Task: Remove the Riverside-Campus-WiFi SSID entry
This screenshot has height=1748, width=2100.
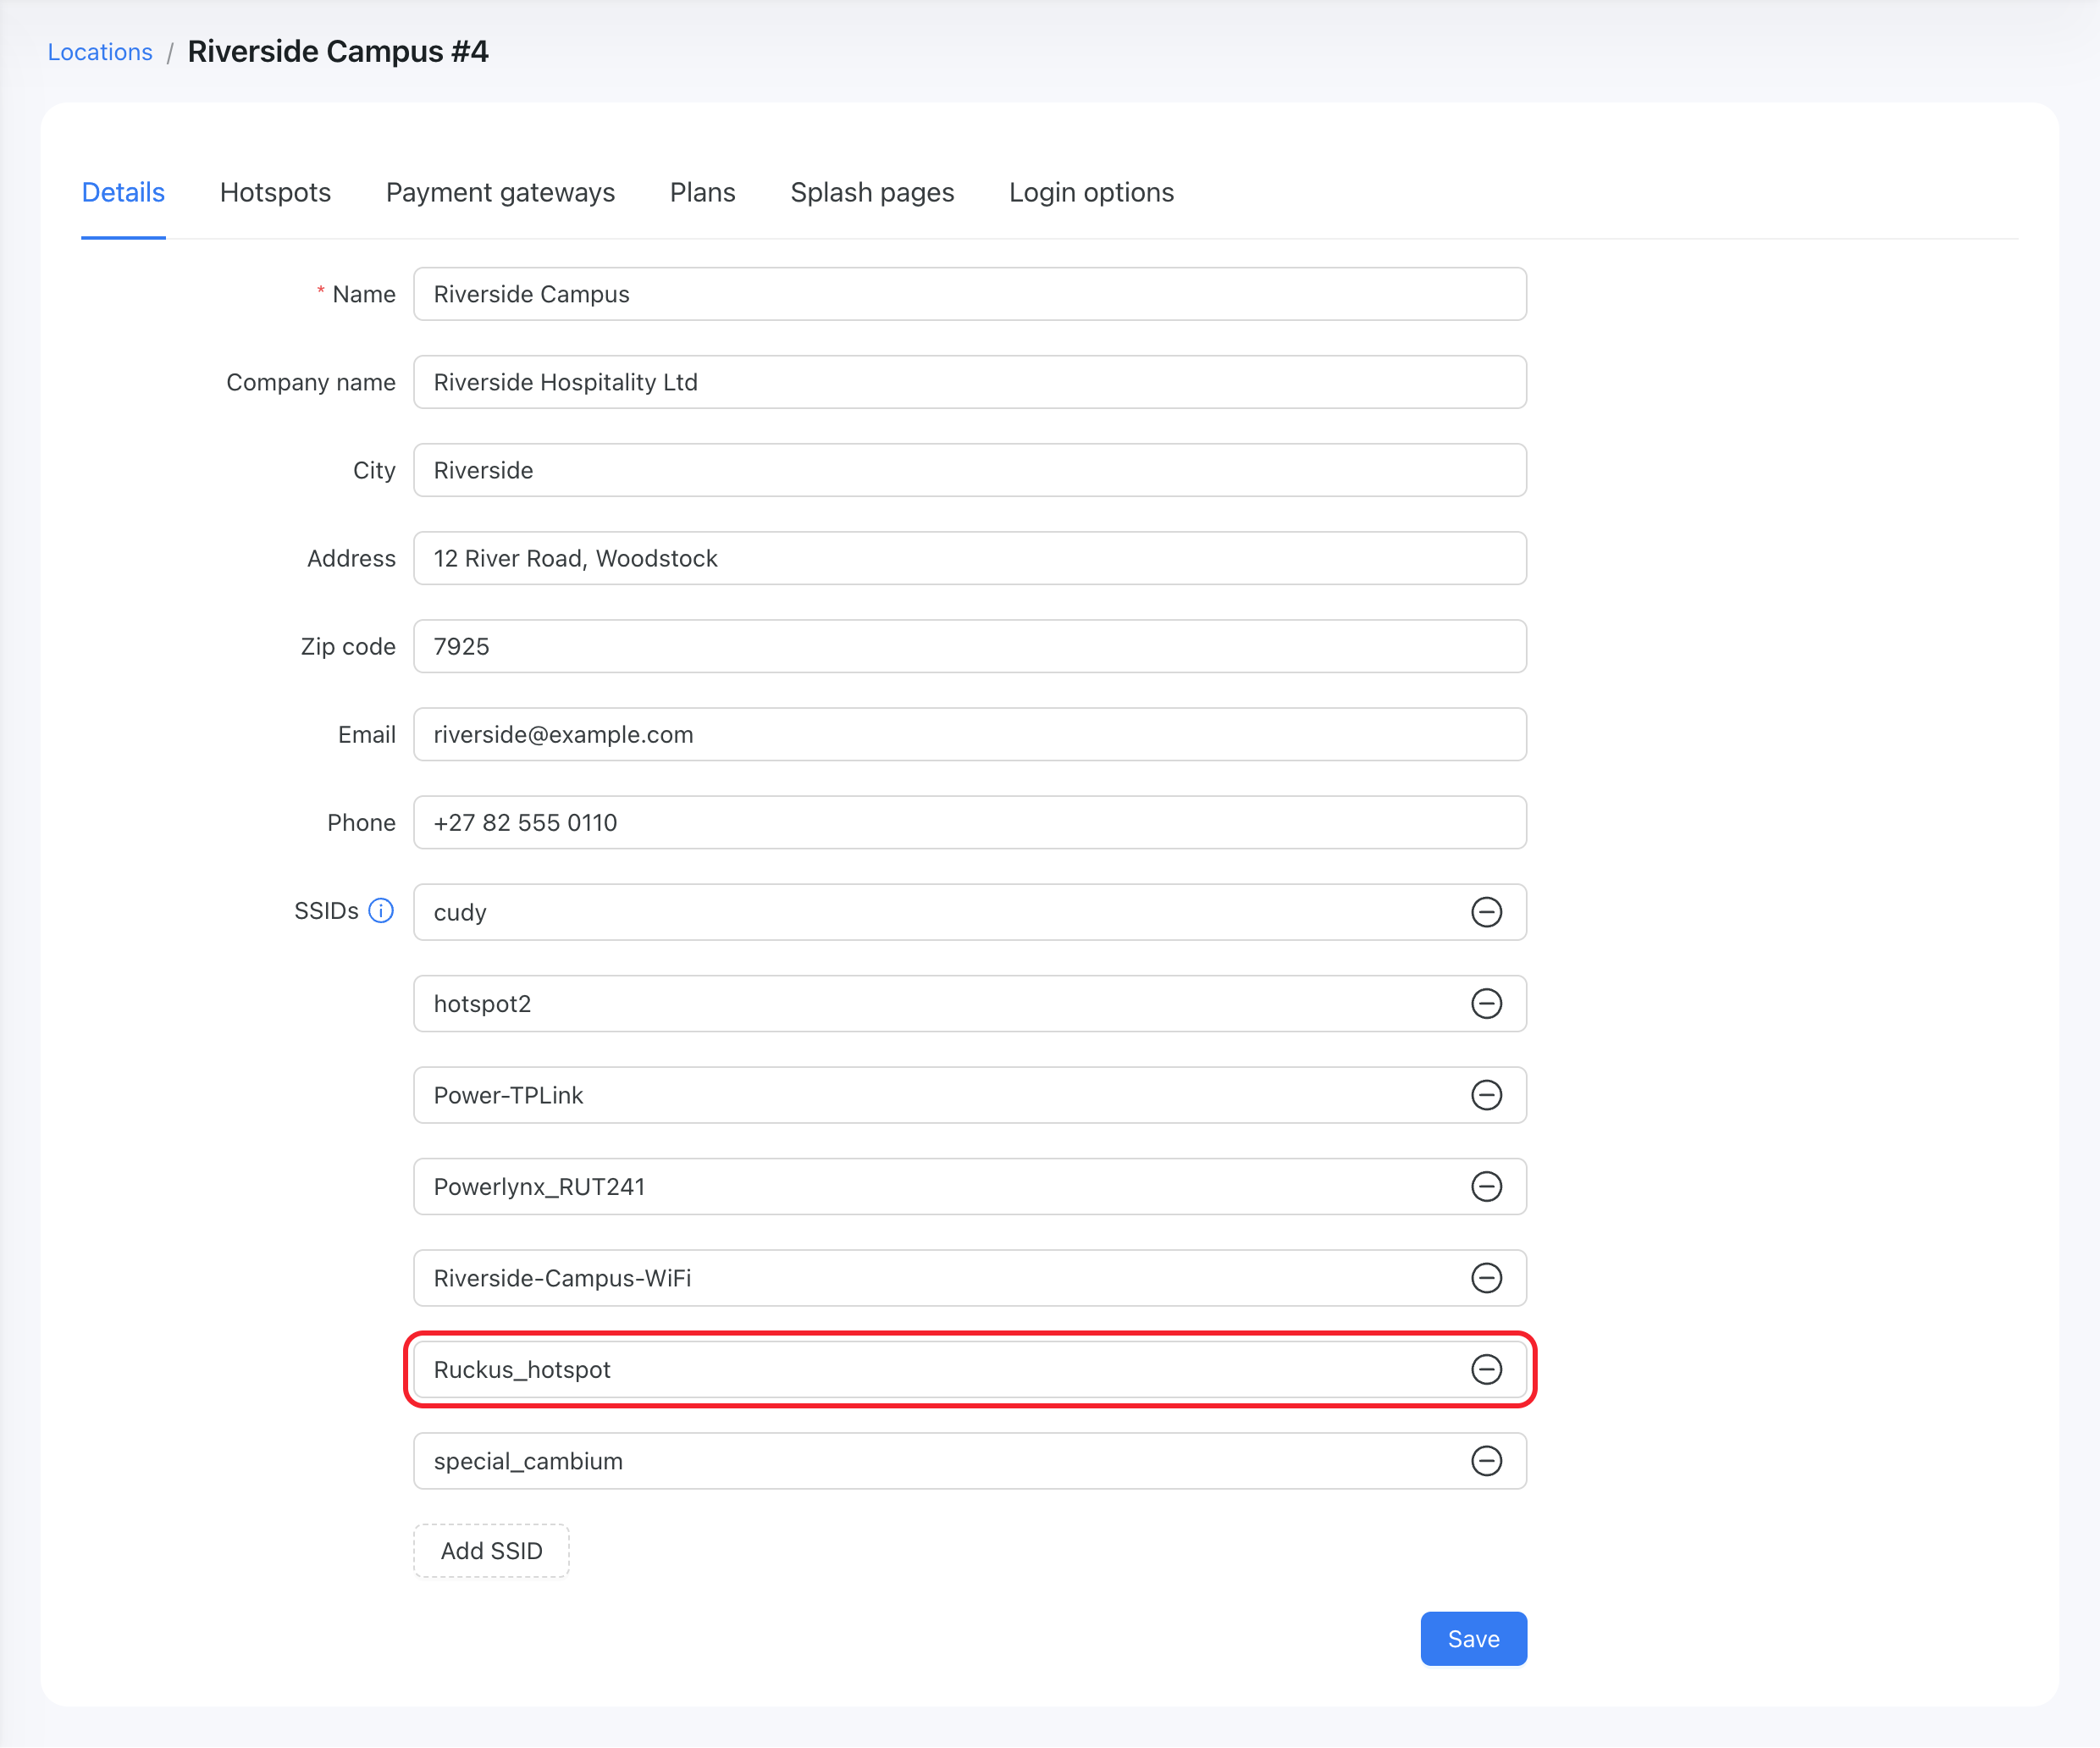Action: (1486, 1278)
